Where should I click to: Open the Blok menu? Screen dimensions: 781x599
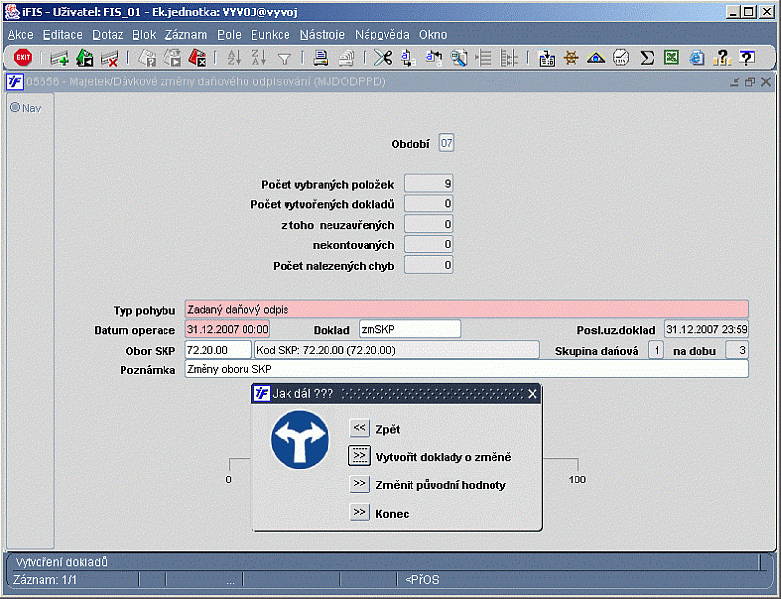pyautogui.click(x=144, y=35)
